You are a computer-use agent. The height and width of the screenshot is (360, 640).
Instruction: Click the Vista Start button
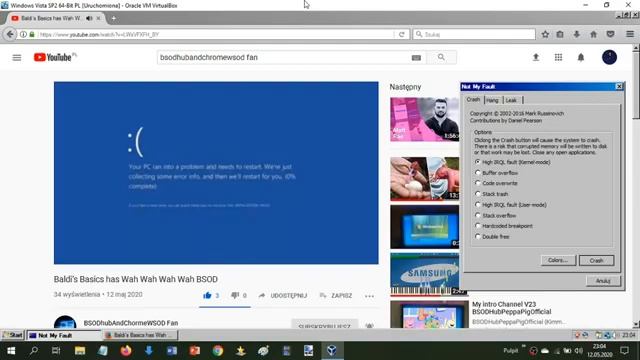pos(12,336)
